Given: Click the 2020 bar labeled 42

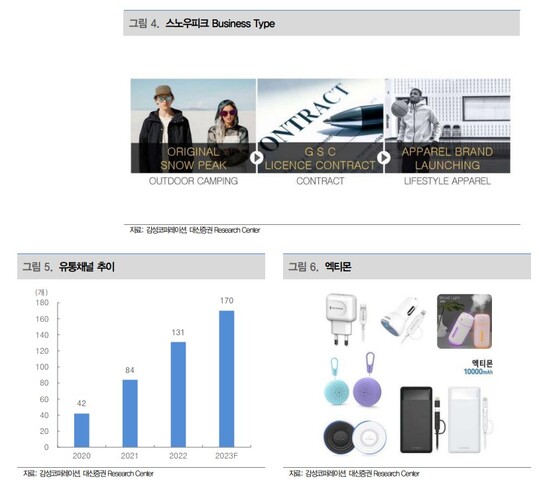Looking at the screenshot, I should pyautogui.click(x=81, y=430).
